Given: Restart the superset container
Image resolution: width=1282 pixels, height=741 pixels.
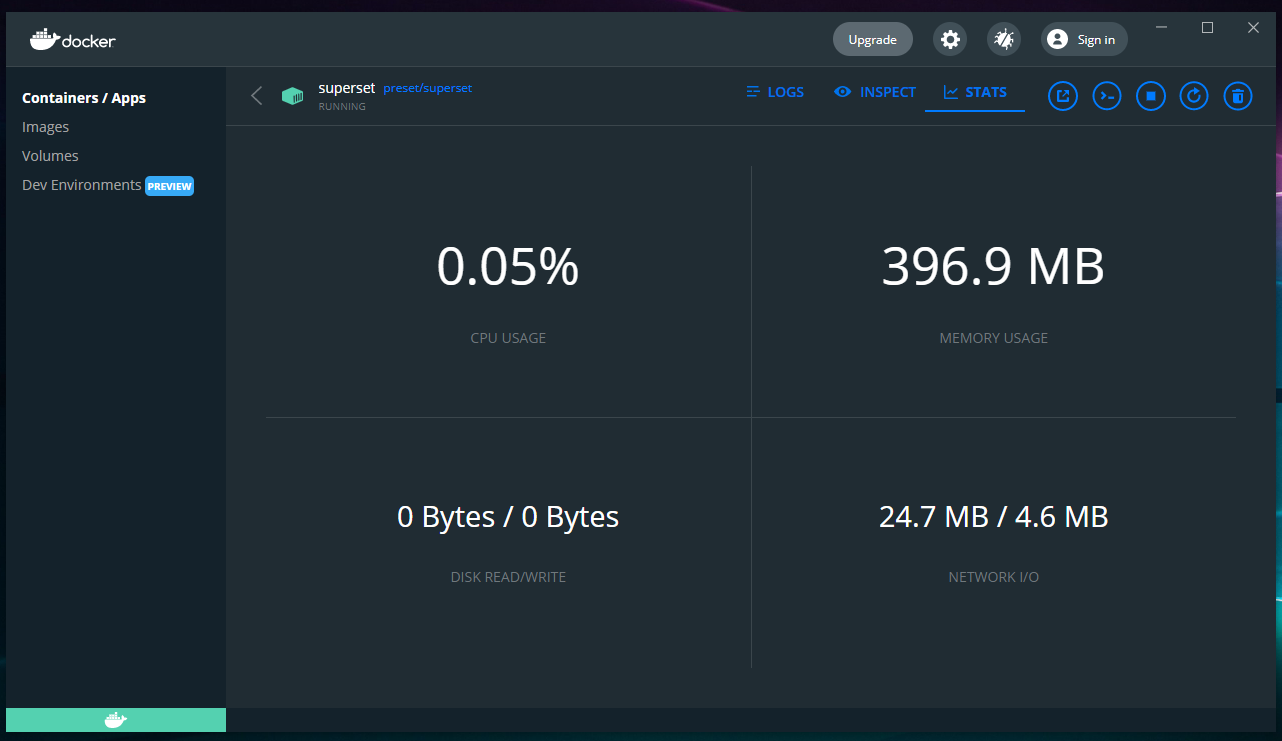Looking at the screenshot, I should pyautogui.click(x=1194, y=96).
